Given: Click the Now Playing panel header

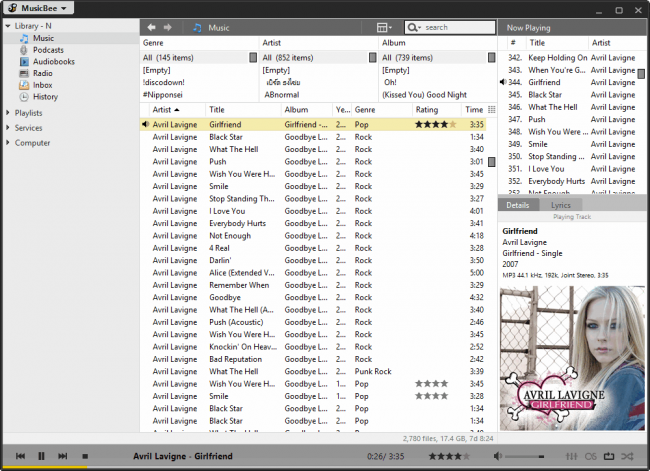Looking at the screenshot, I should point(572,28).
